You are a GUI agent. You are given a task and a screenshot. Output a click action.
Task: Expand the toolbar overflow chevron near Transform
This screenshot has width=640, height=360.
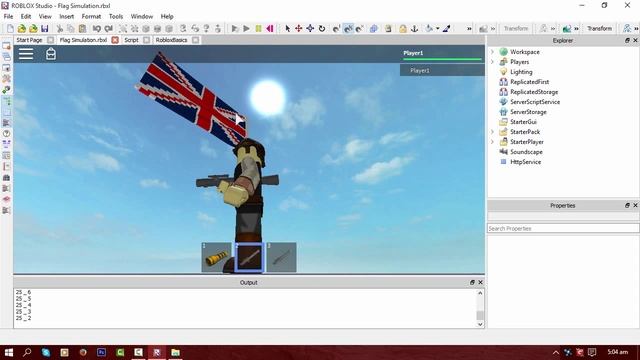pos(576,29)
